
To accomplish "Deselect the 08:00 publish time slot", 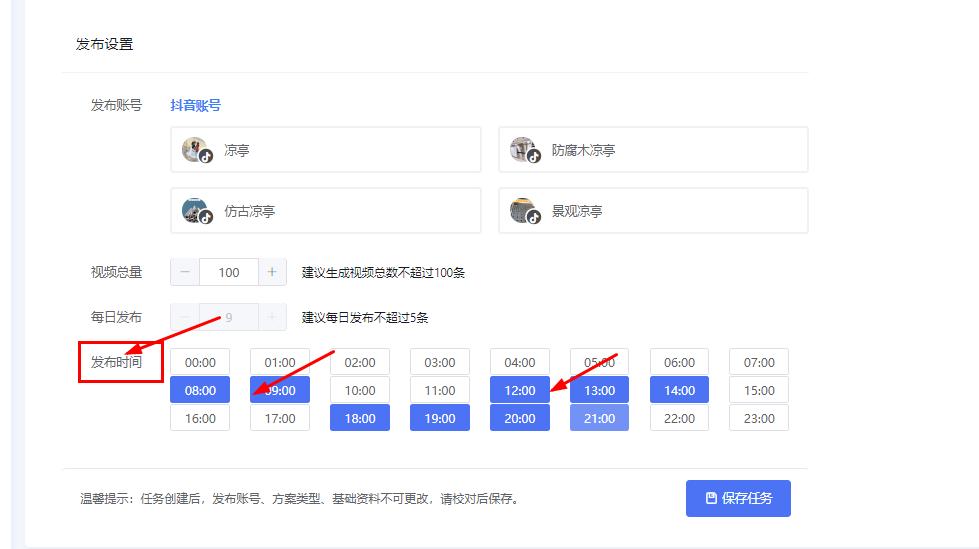I will pyautogui.click(x=200, y=390).
